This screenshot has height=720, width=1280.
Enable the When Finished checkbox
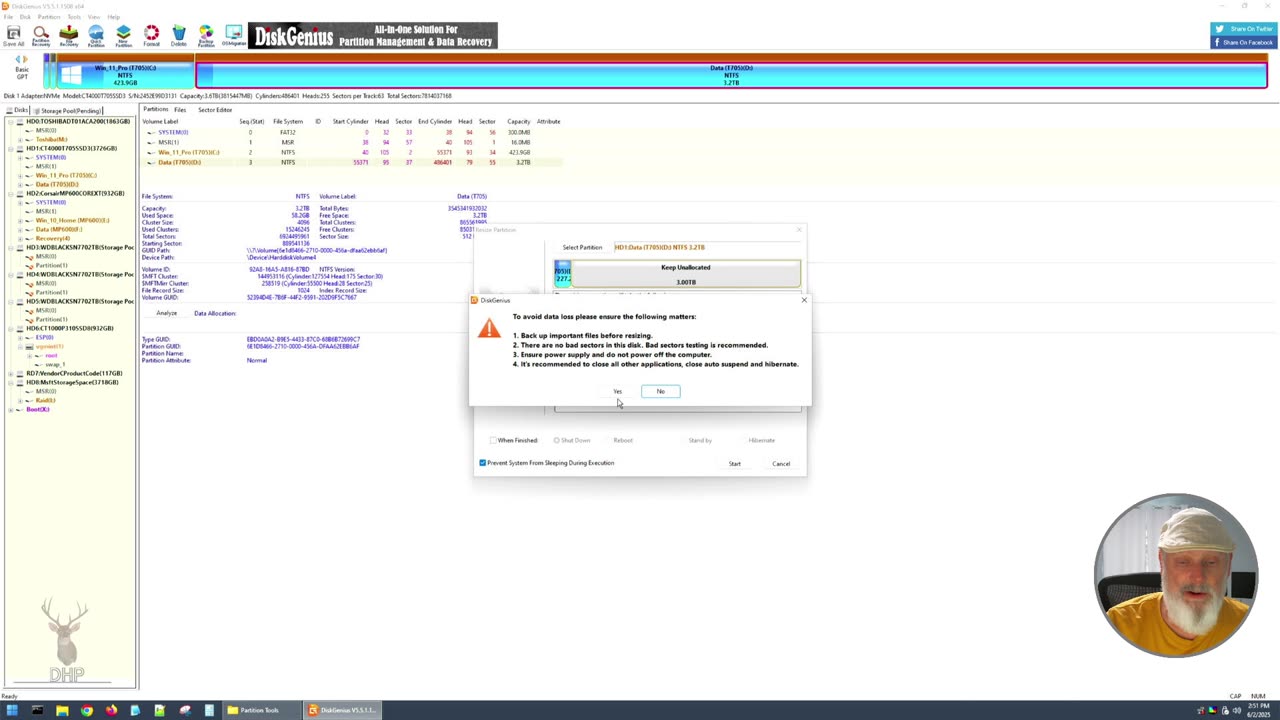coord(493,440)
